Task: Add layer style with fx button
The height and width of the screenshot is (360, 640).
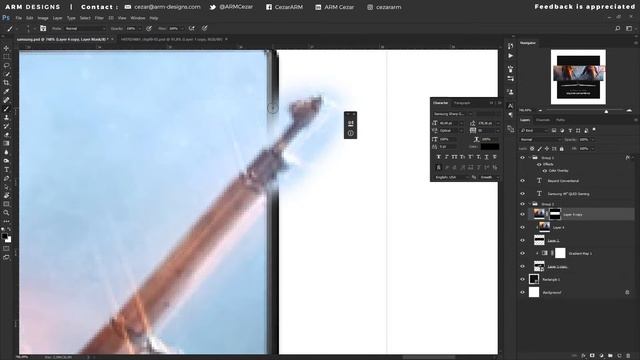Action: [584, 356]
